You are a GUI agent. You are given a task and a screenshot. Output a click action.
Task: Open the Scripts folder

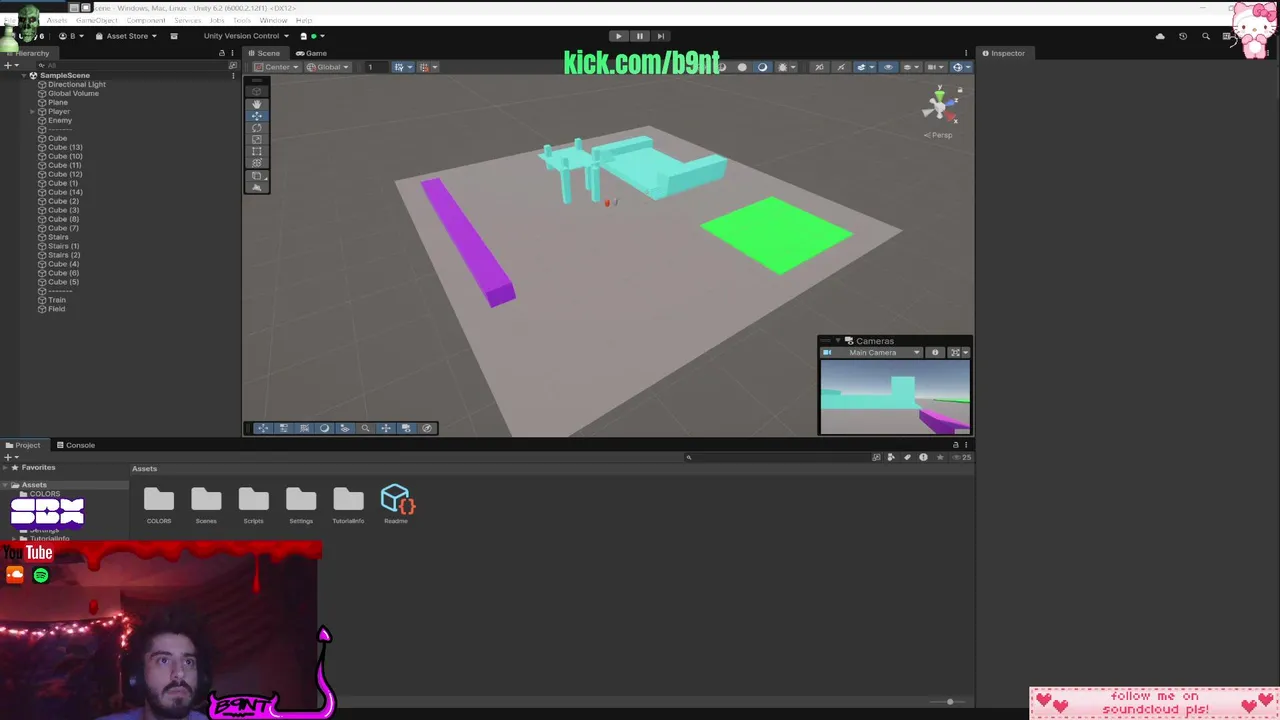(x=253, y=504)
